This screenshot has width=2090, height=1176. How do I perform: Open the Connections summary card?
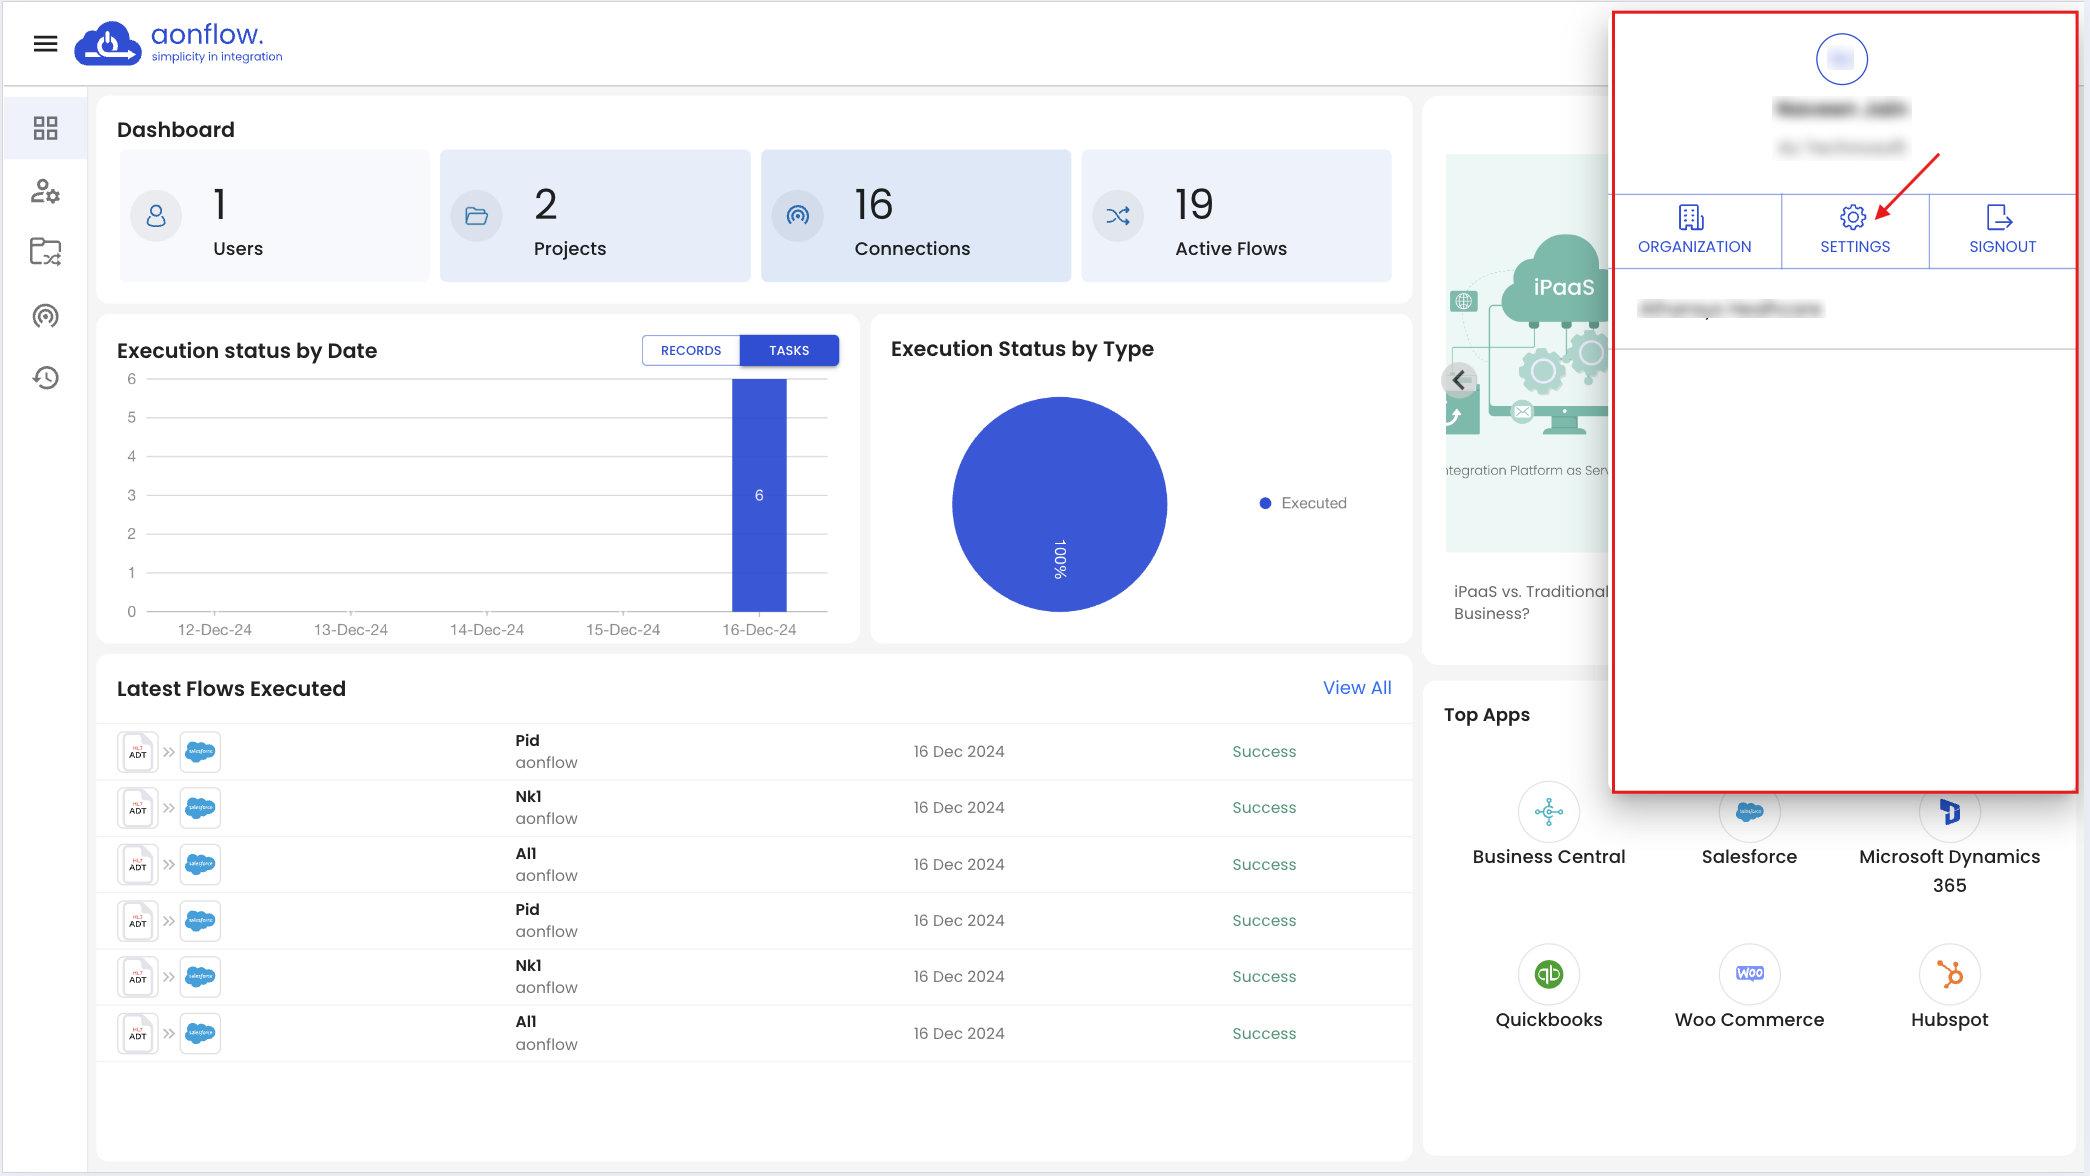915,216
